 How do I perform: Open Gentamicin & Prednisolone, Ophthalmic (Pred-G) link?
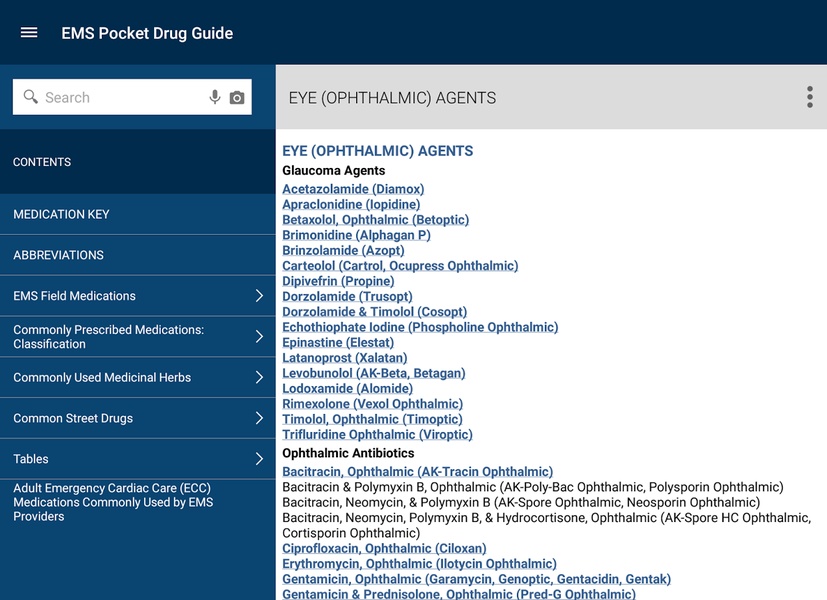[x=459, y=594]
